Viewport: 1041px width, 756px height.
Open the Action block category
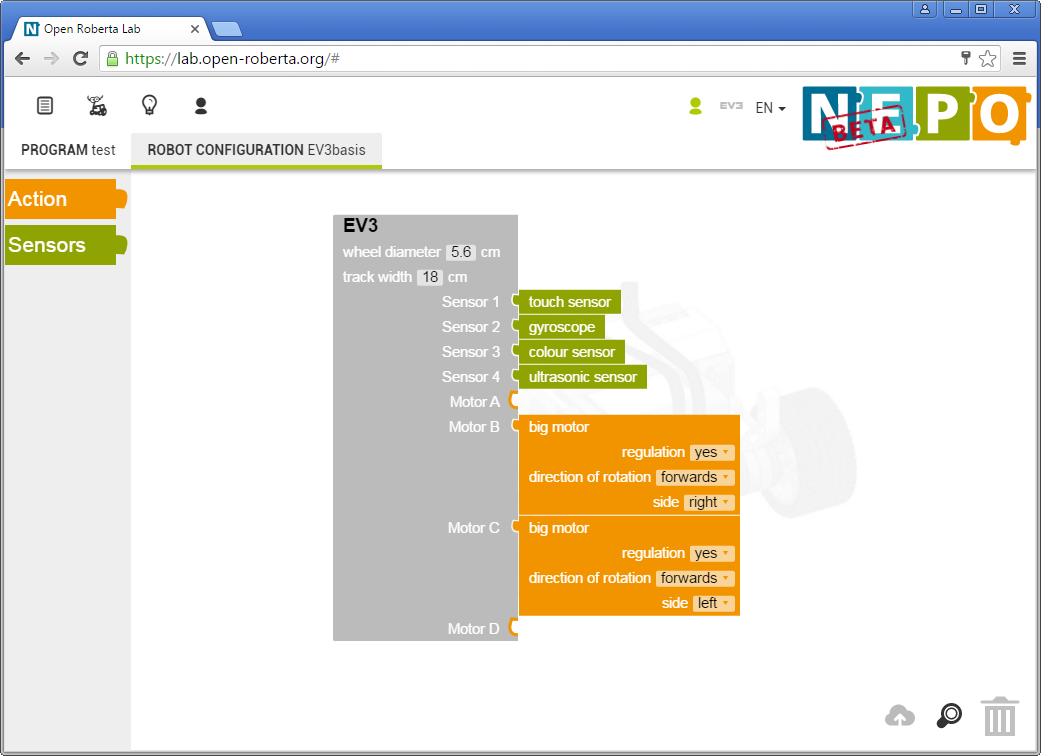pos(65,199)
